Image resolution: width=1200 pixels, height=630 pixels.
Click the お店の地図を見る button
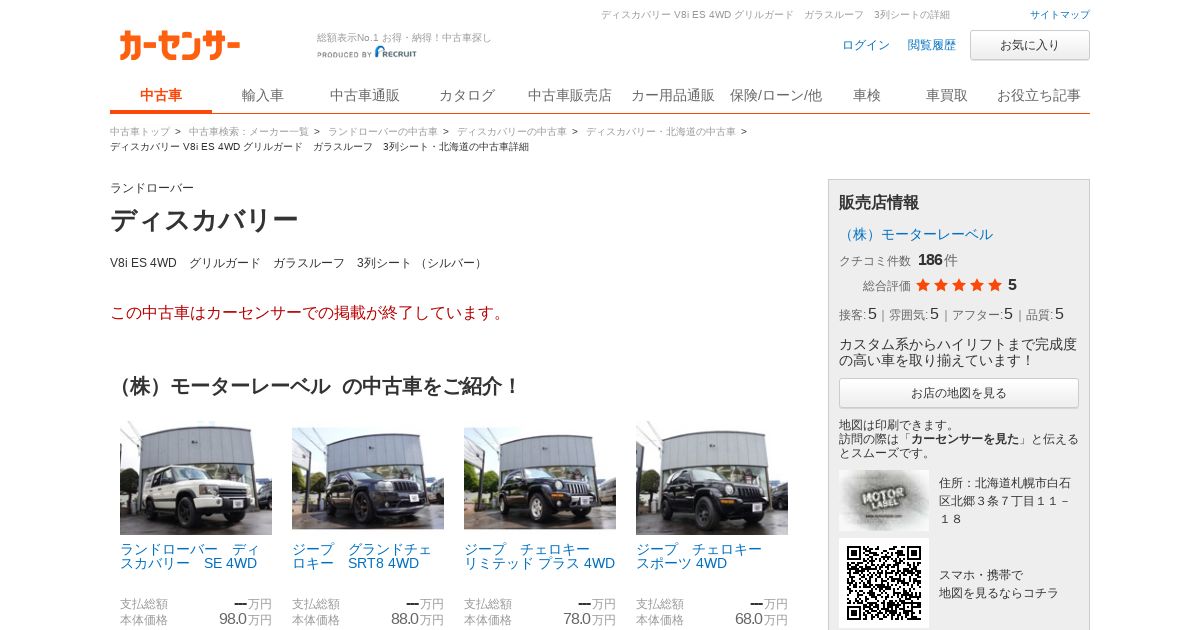click(959, 393)
